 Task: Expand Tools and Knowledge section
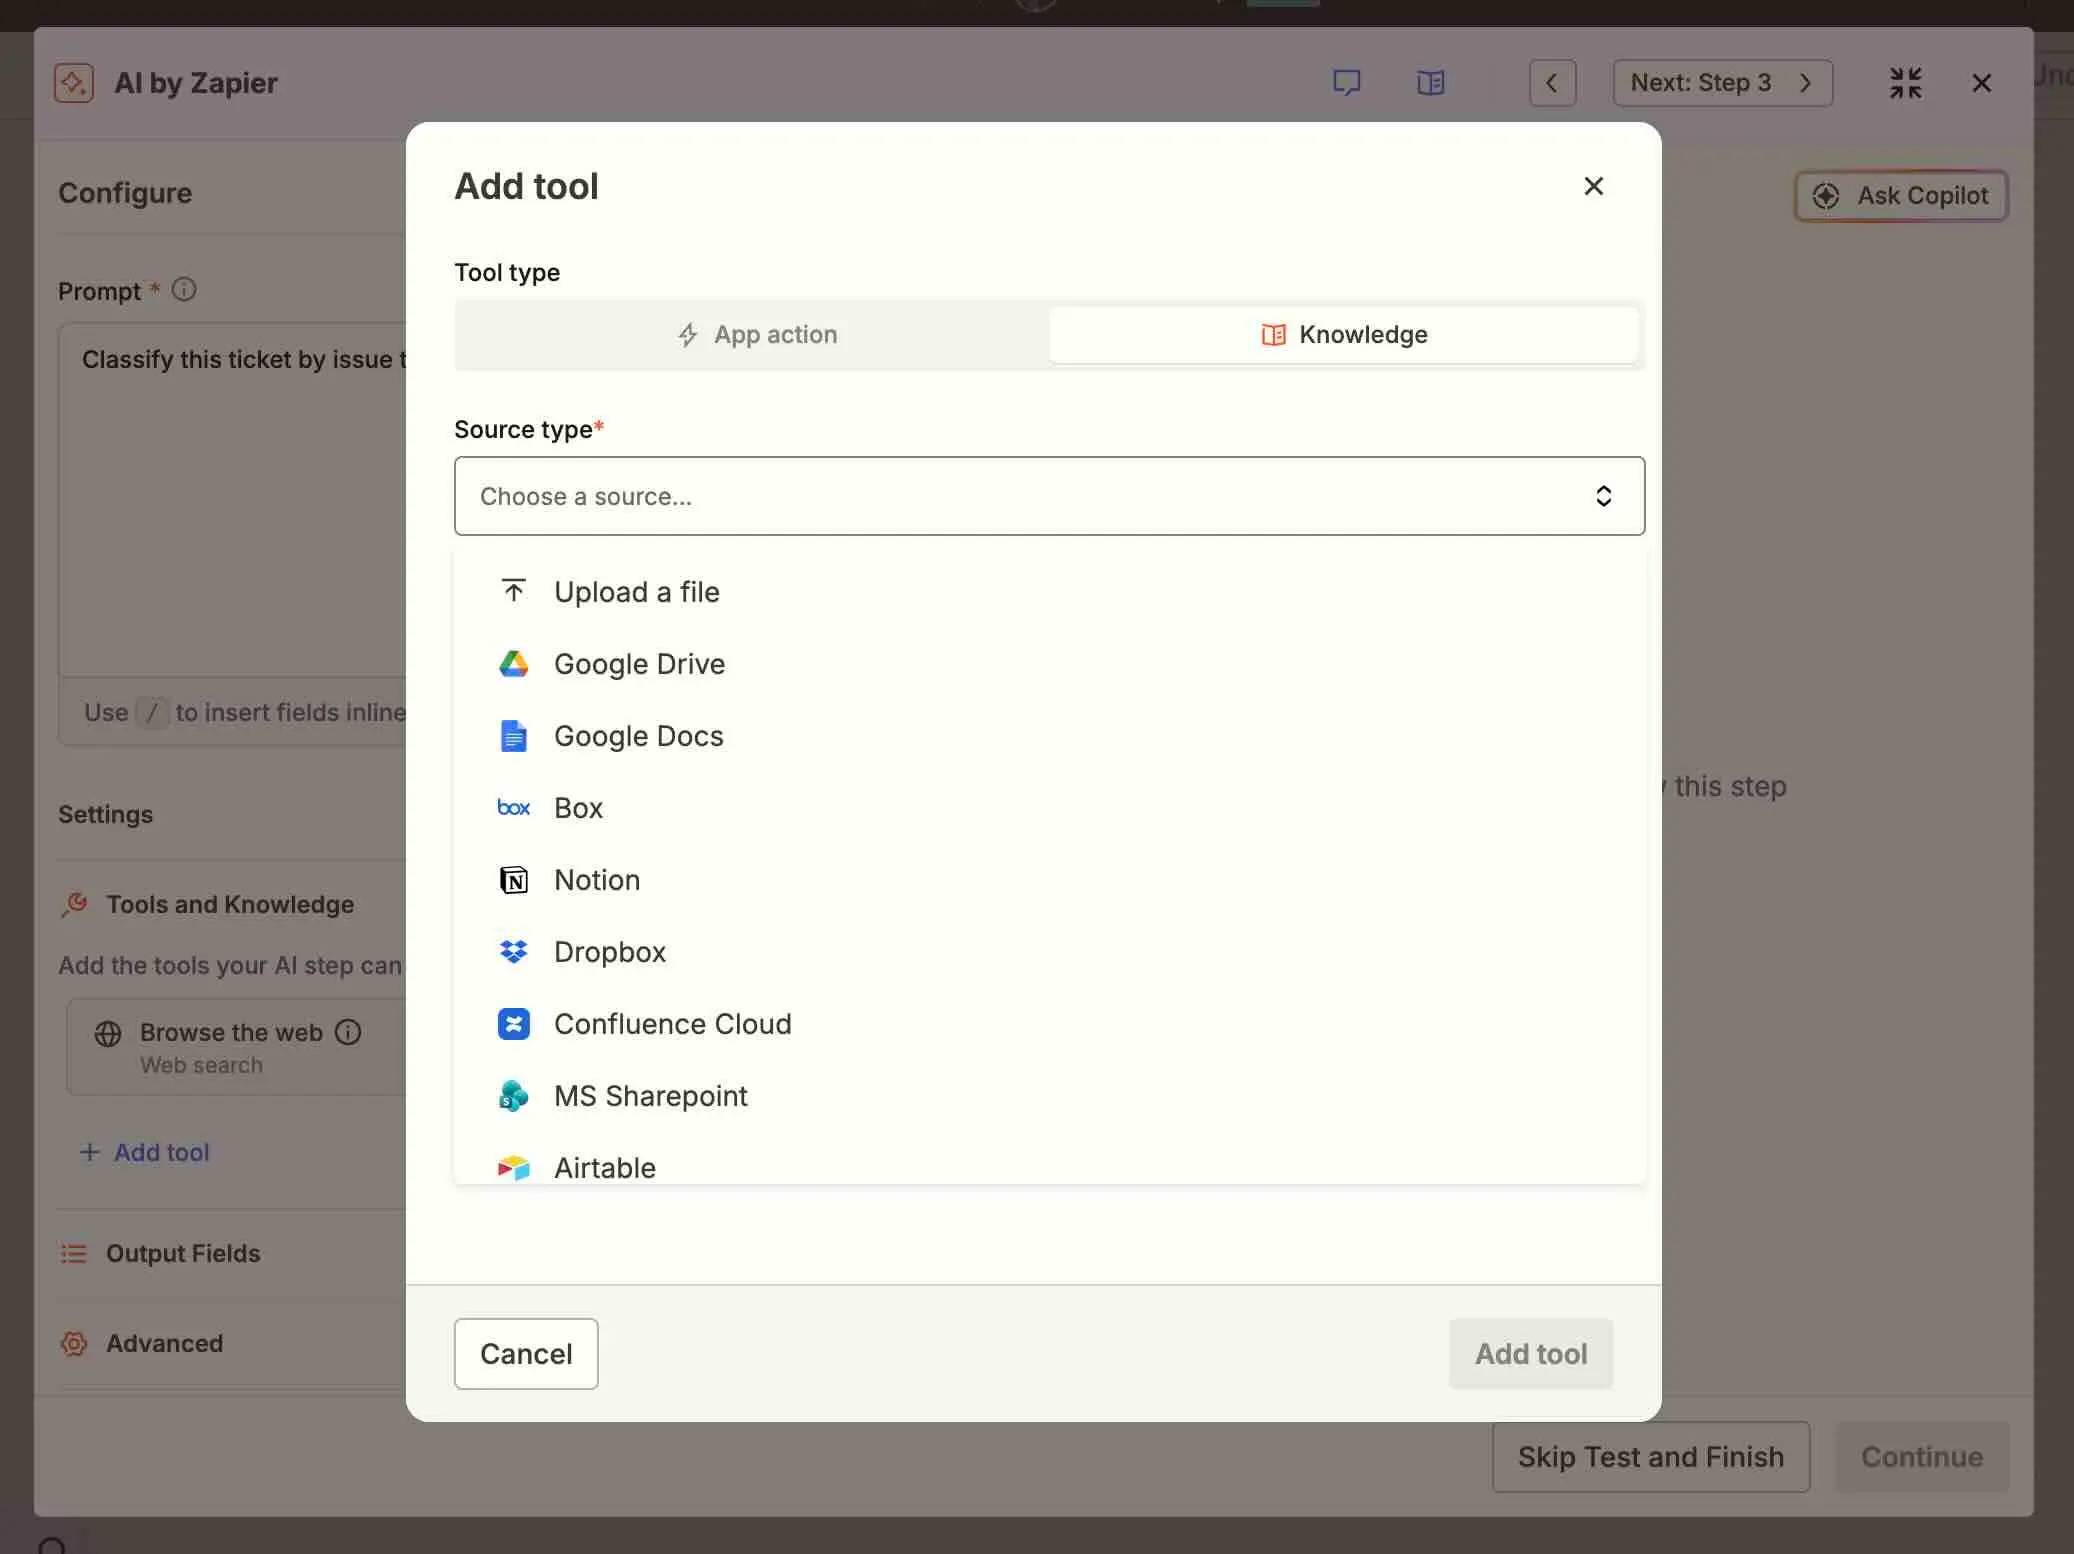pos(232,905)
